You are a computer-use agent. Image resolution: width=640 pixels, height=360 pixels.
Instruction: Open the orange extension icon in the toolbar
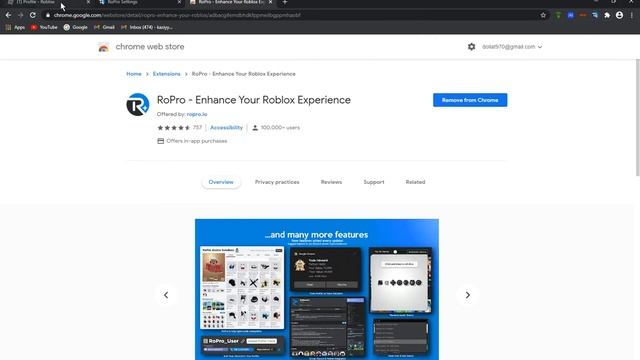click(583, 15)
